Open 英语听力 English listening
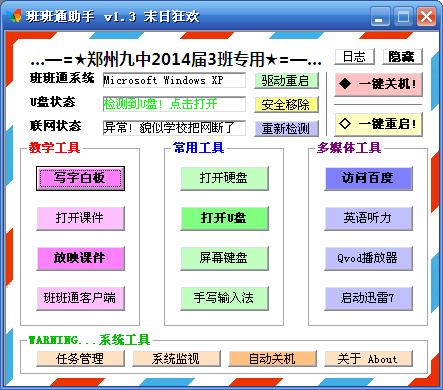This screenshot has width=443, height=390. pos(368,218)
